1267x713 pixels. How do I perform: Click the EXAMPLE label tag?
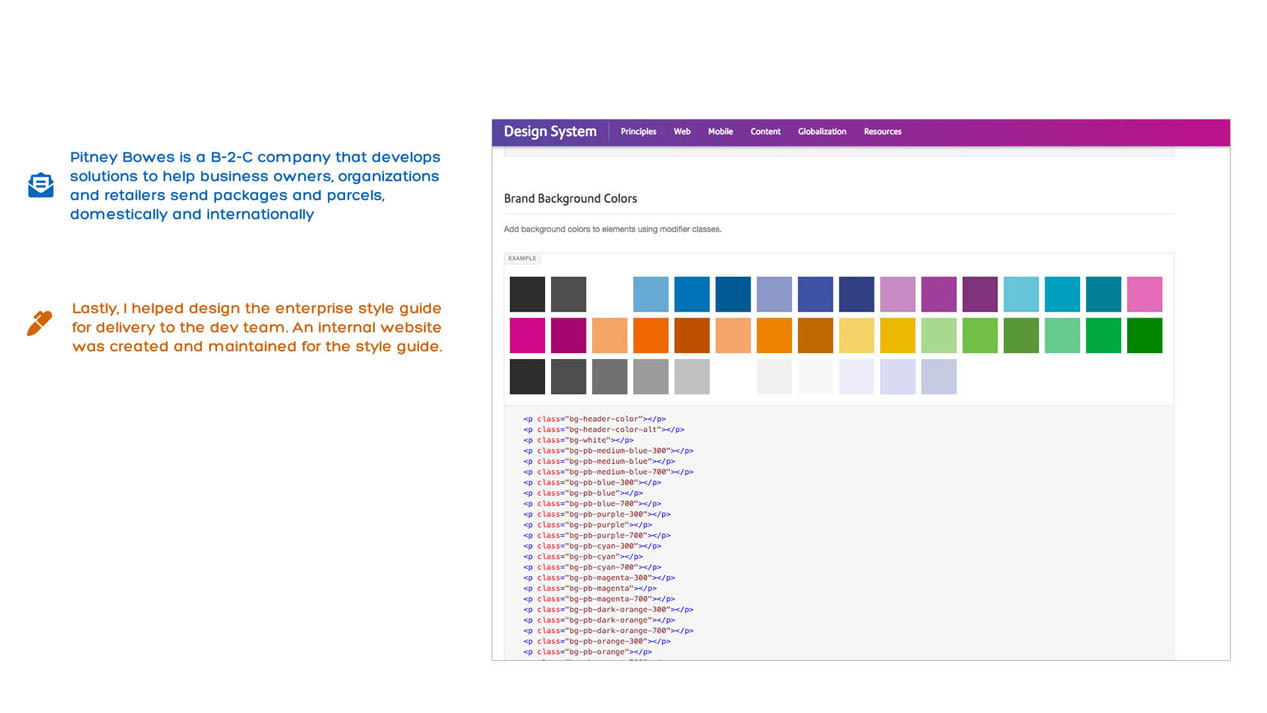click(522, 259)
